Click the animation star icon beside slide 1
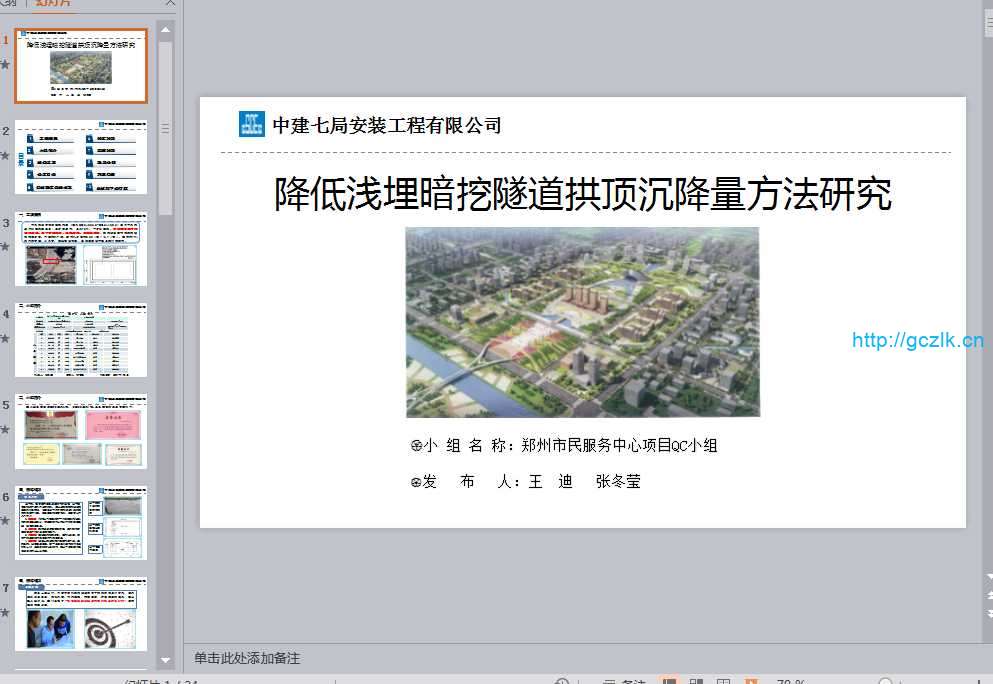 point(5,64)
